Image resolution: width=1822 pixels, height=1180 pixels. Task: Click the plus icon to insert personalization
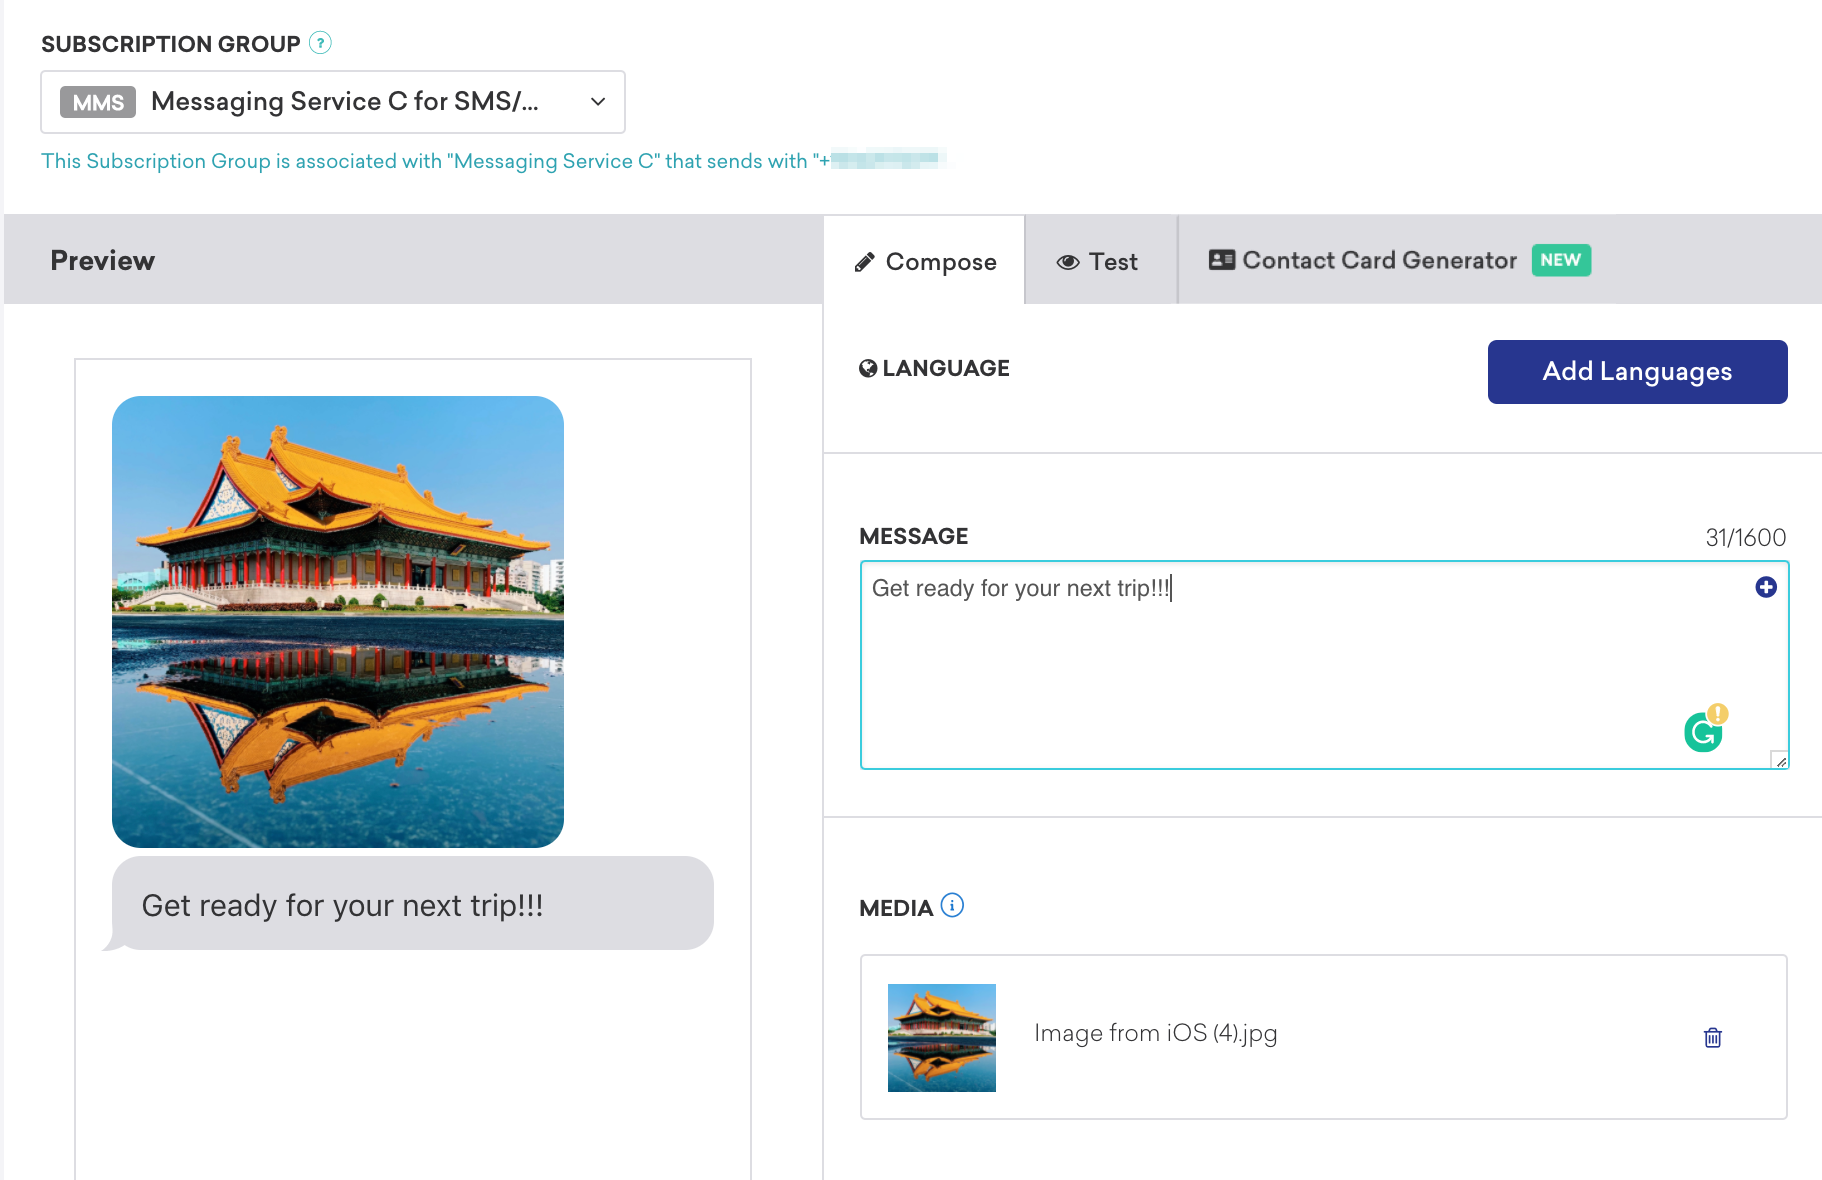coord(1766,587)
